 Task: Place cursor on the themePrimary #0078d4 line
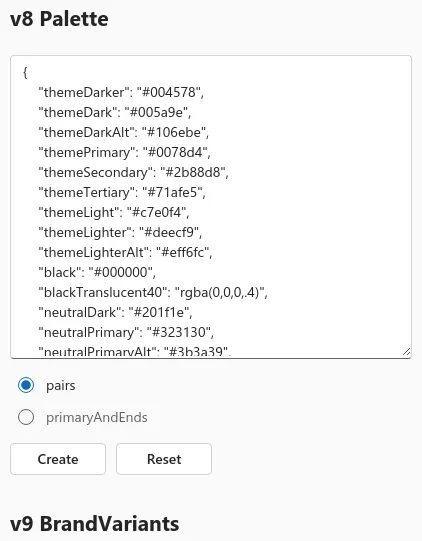point(125,152)
